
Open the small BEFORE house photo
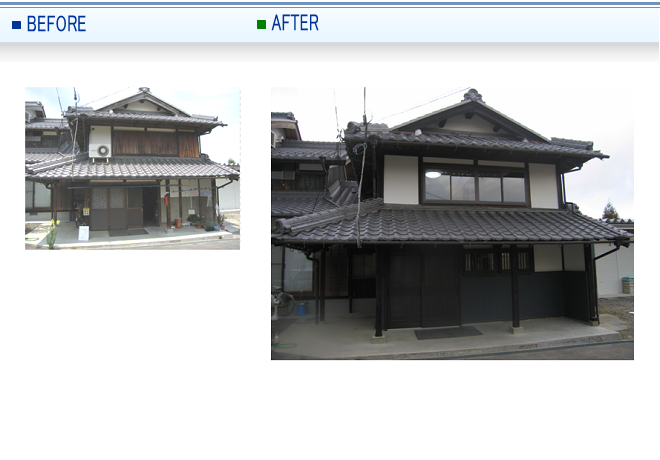[x=133, y=168]
